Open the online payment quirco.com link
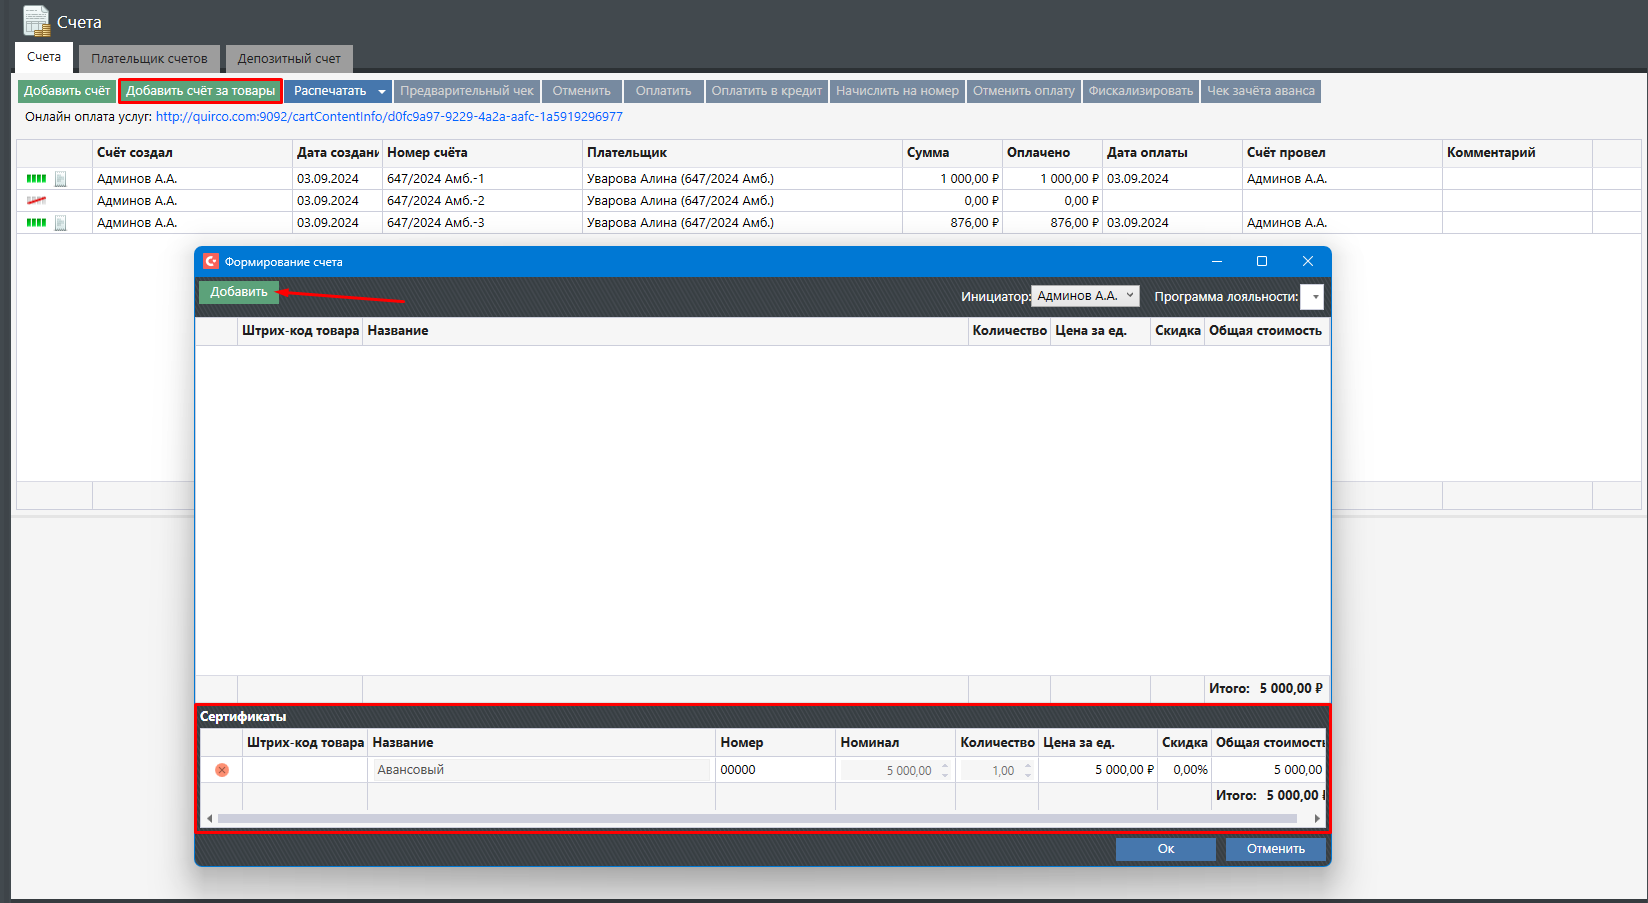This screenshot has height=903, width=1648. (x=389, y=117)
